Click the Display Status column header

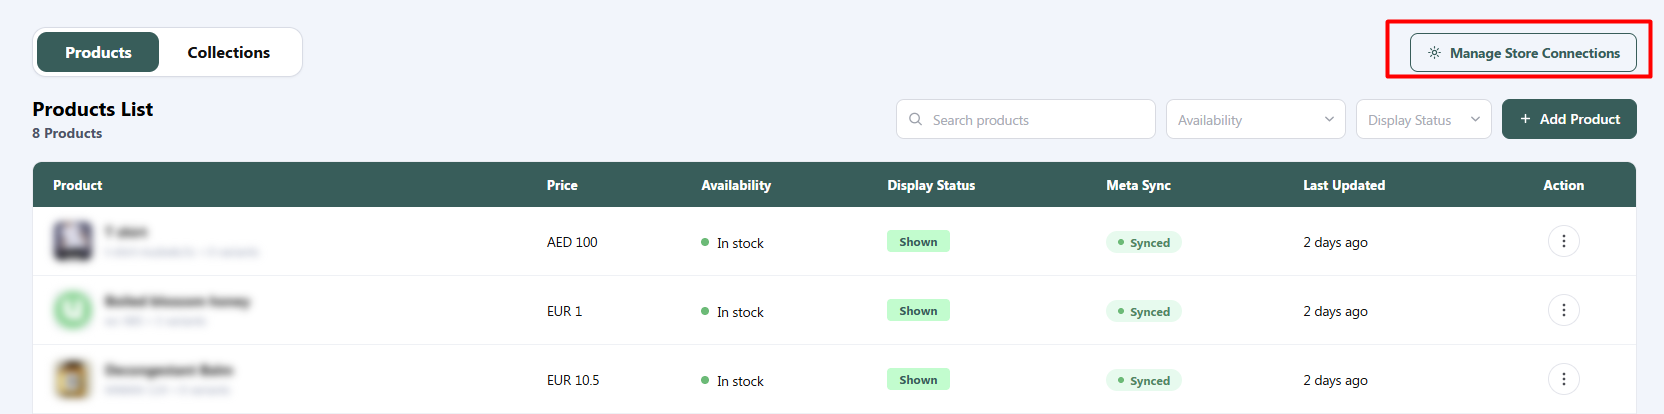[x=931, y=185]
